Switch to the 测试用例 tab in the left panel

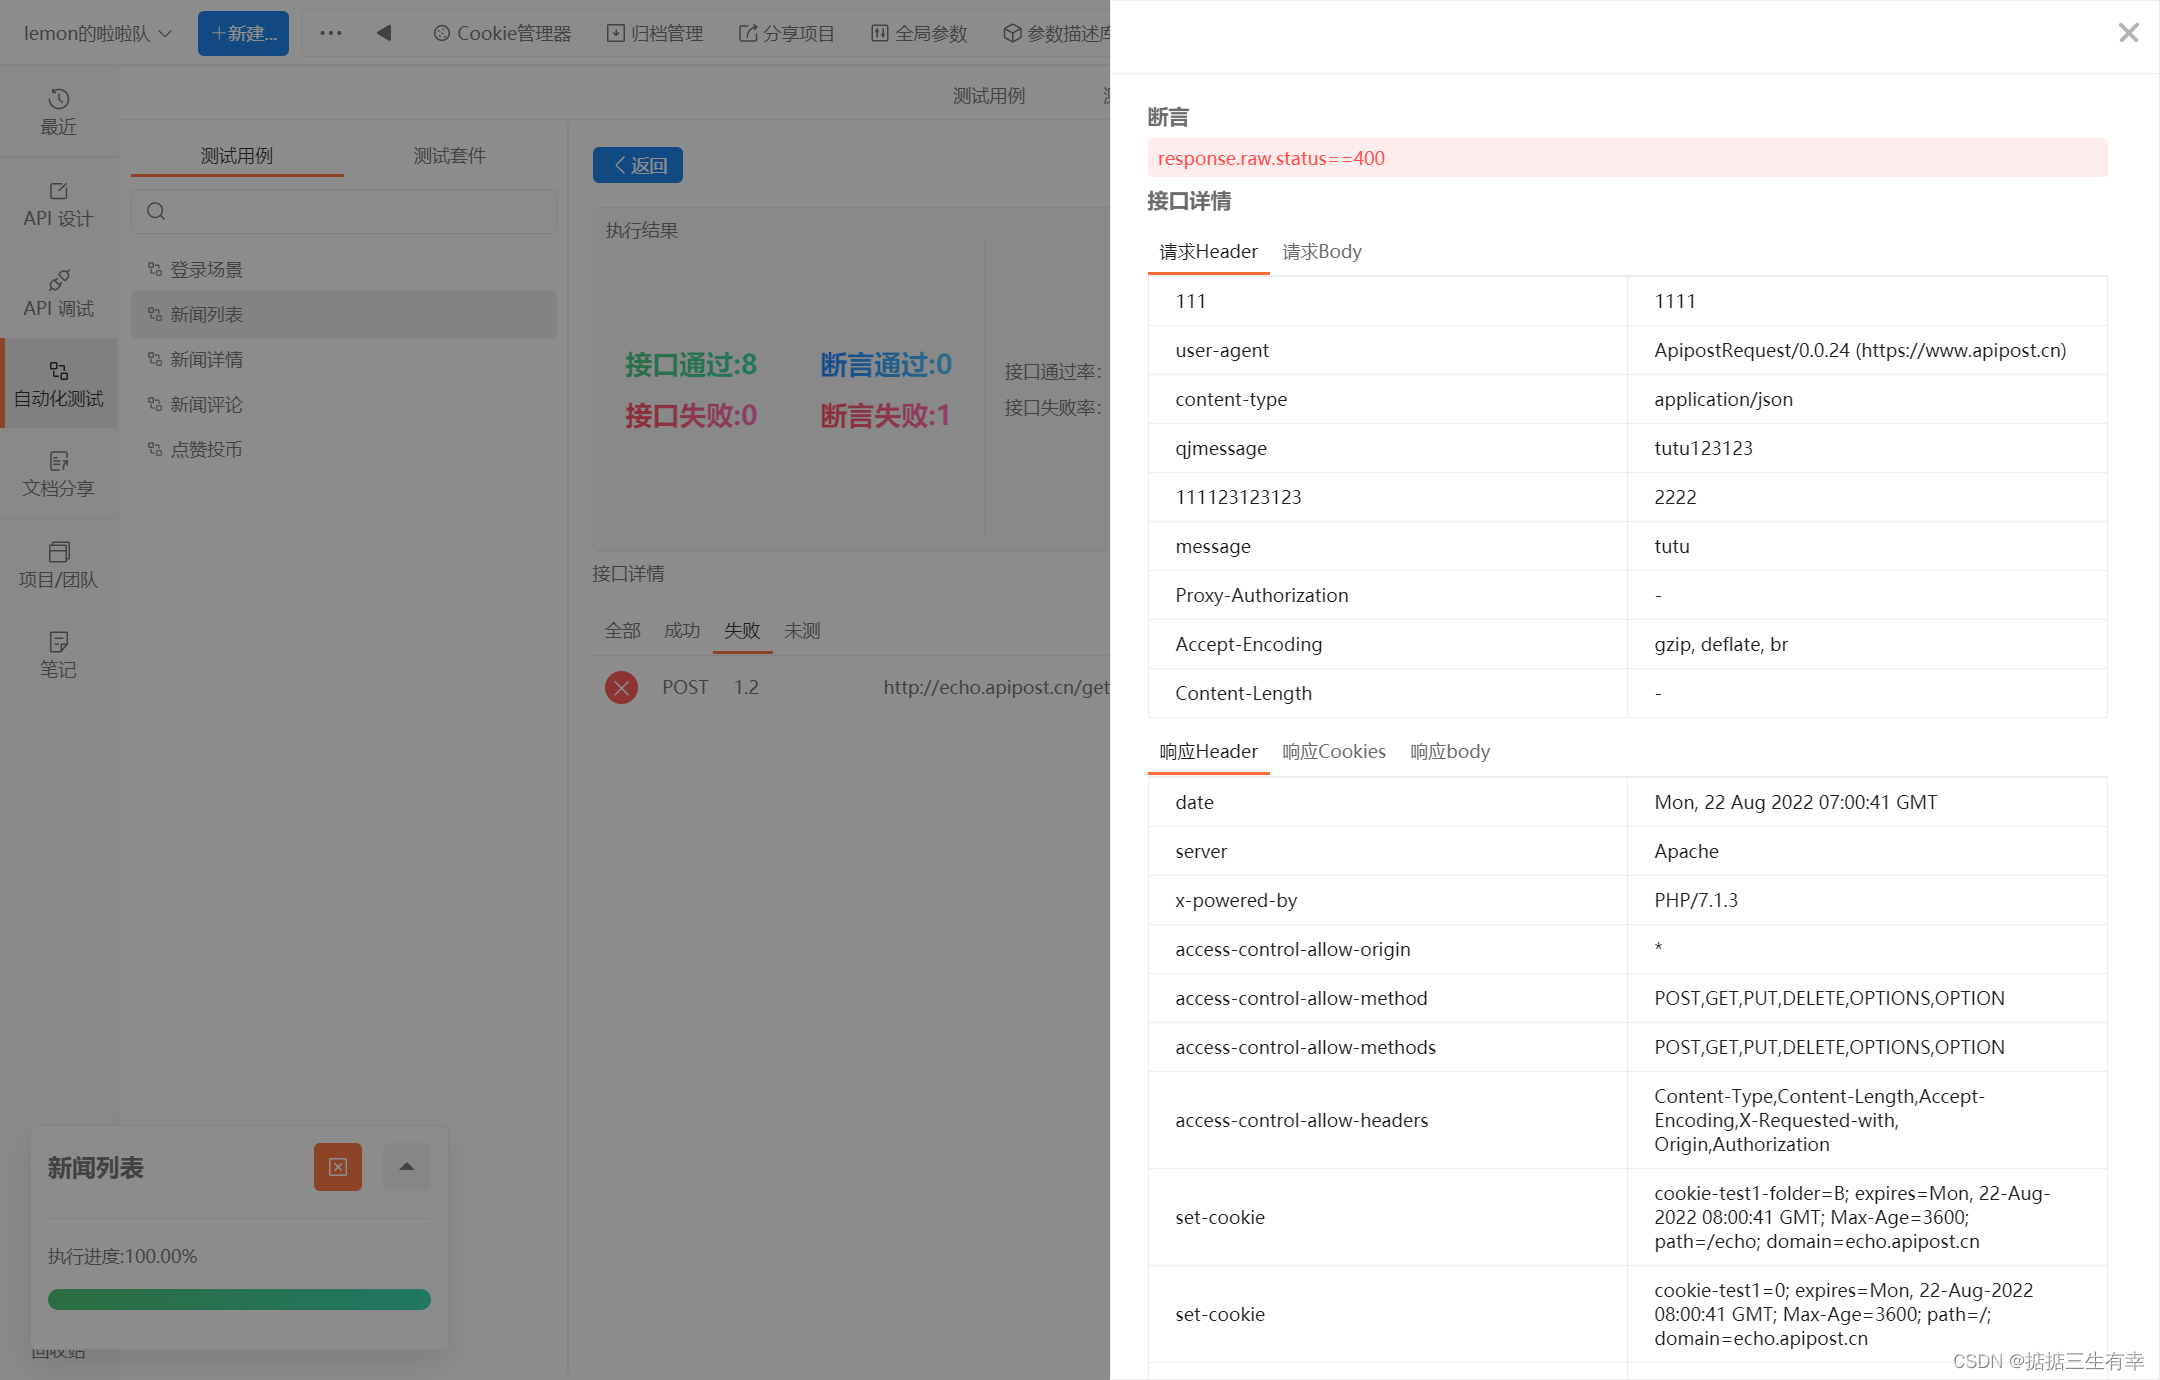237,155
